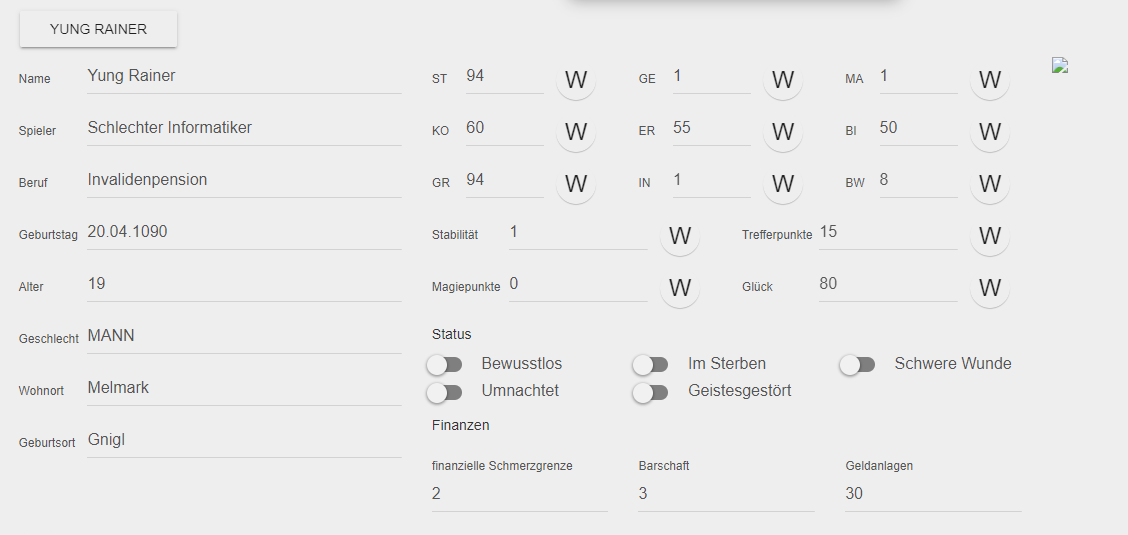Click the Name field containing Yung Rainer
Screen dimensions: 1128x535
[244, 76]
